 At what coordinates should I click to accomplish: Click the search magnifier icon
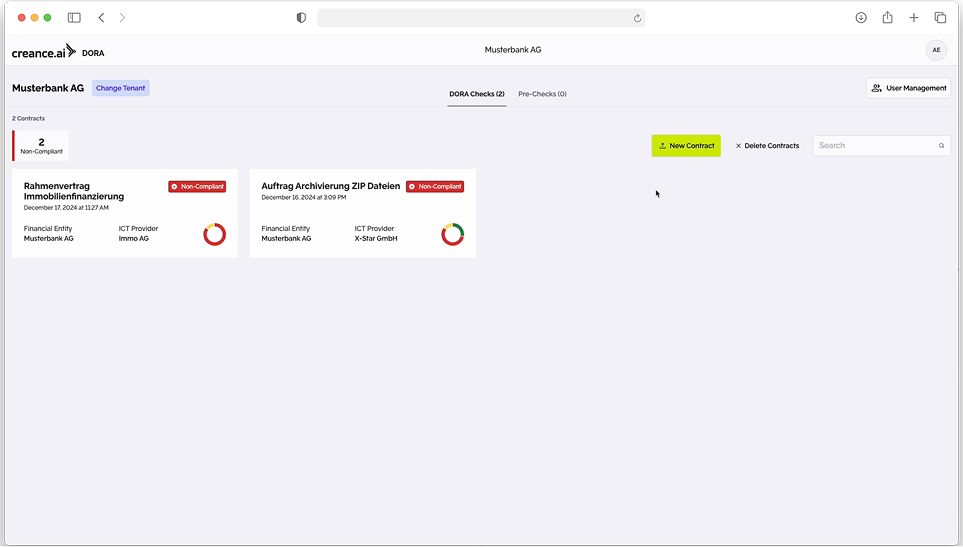[941, 145]
